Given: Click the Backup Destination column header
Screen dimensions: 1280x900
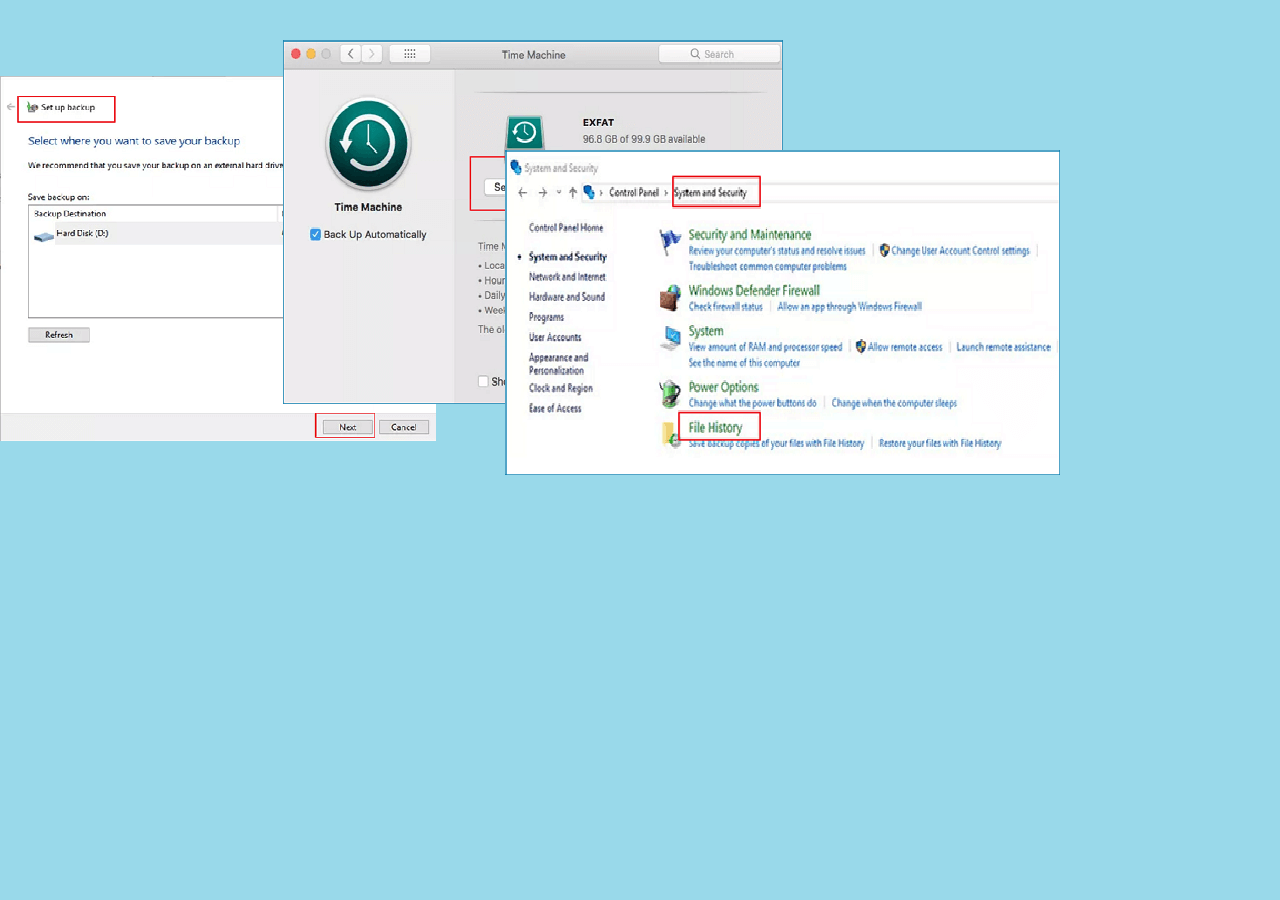Looking at the screenshot, I should tap(154, 214).
